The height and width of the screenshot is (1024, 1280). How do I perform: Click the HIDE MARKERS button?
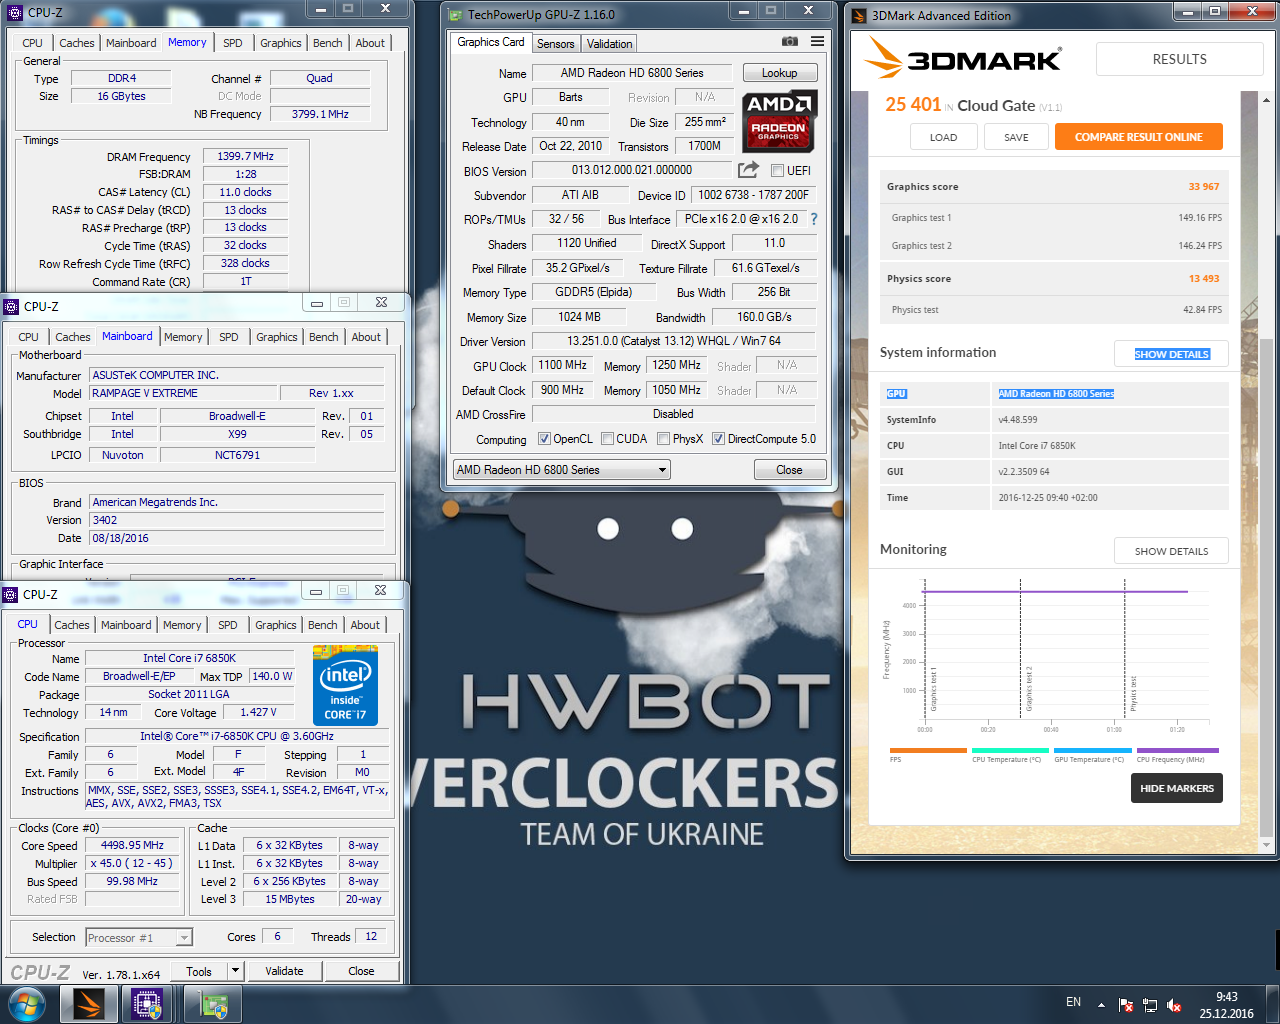[x=1177, y=788]
